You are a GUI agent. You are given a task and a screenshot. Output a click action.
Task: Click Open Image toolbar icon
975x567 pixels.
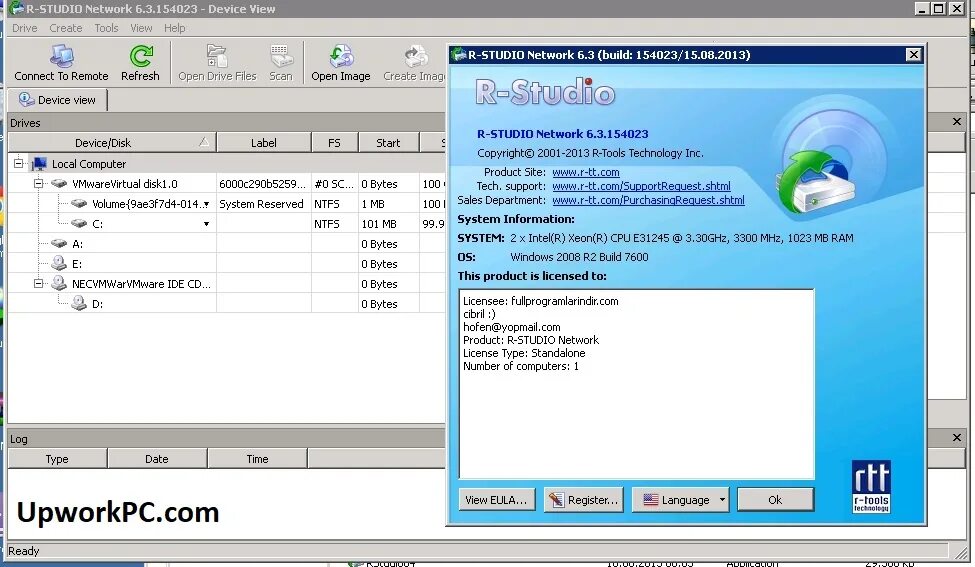(x=341, y=56)
